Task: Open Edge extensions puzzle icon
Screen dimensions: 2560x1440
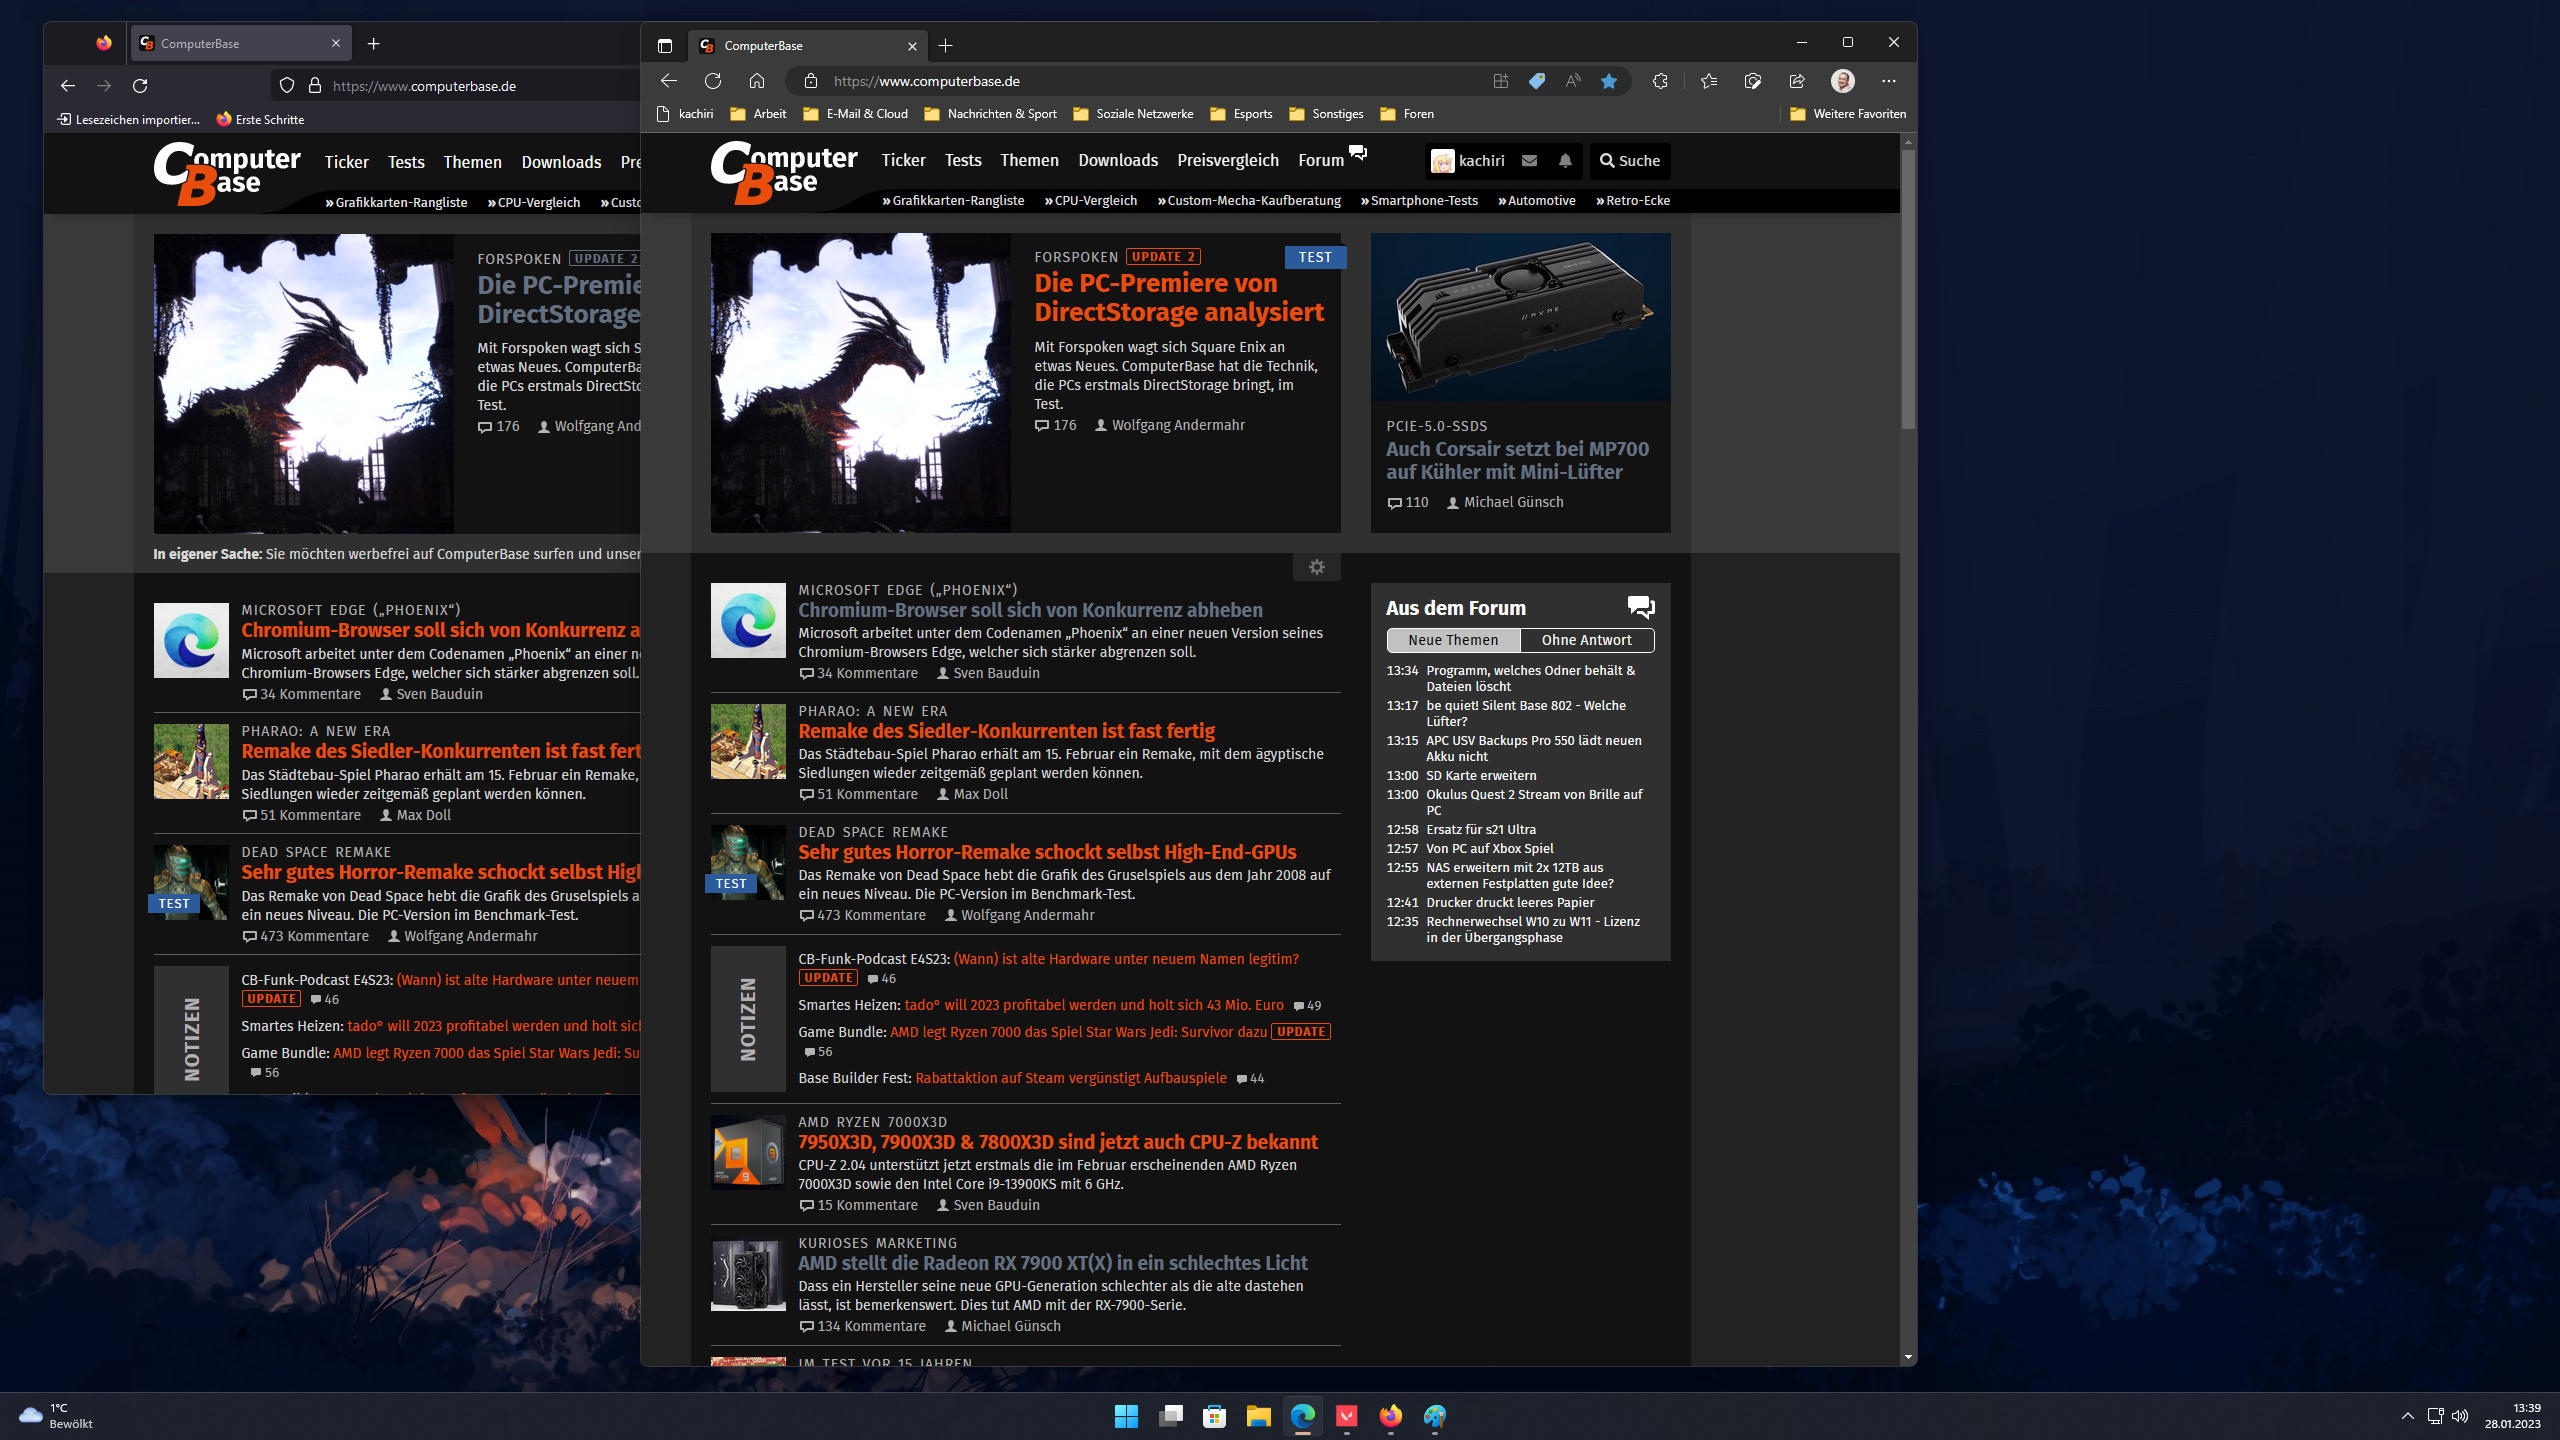Action: (1660, 81)
